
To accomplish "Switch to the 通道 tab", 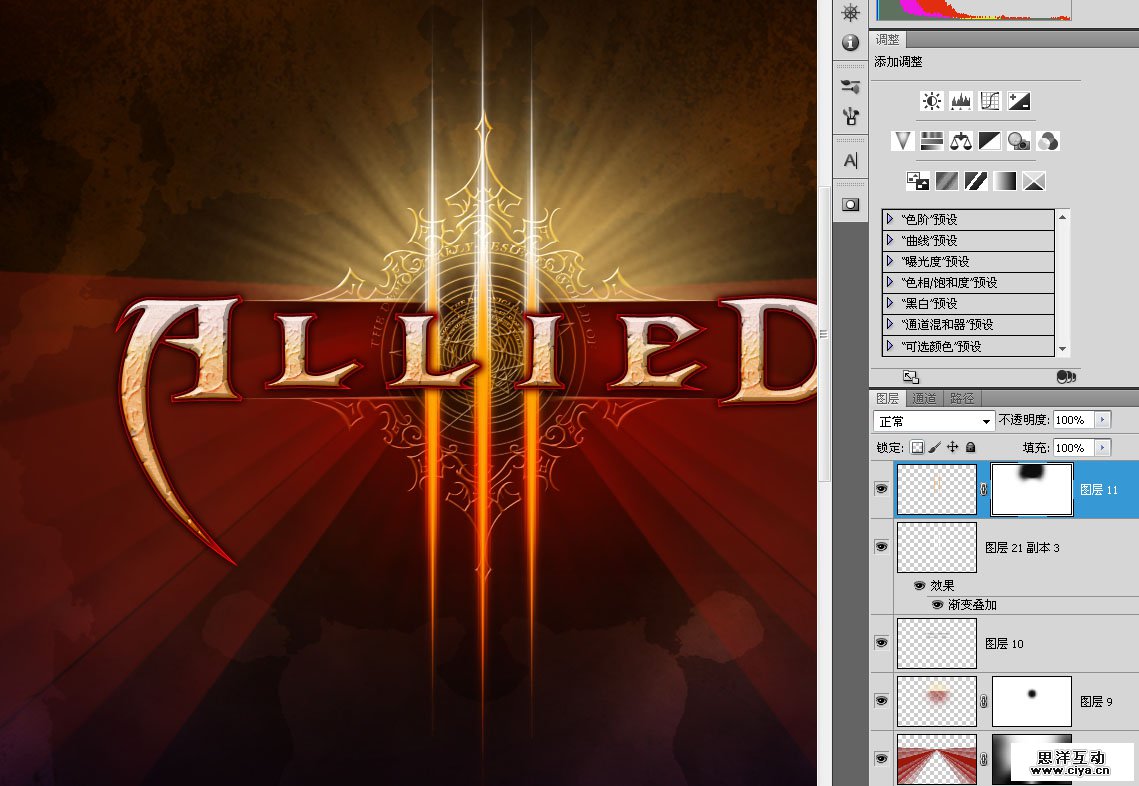I will pos(924,398).
